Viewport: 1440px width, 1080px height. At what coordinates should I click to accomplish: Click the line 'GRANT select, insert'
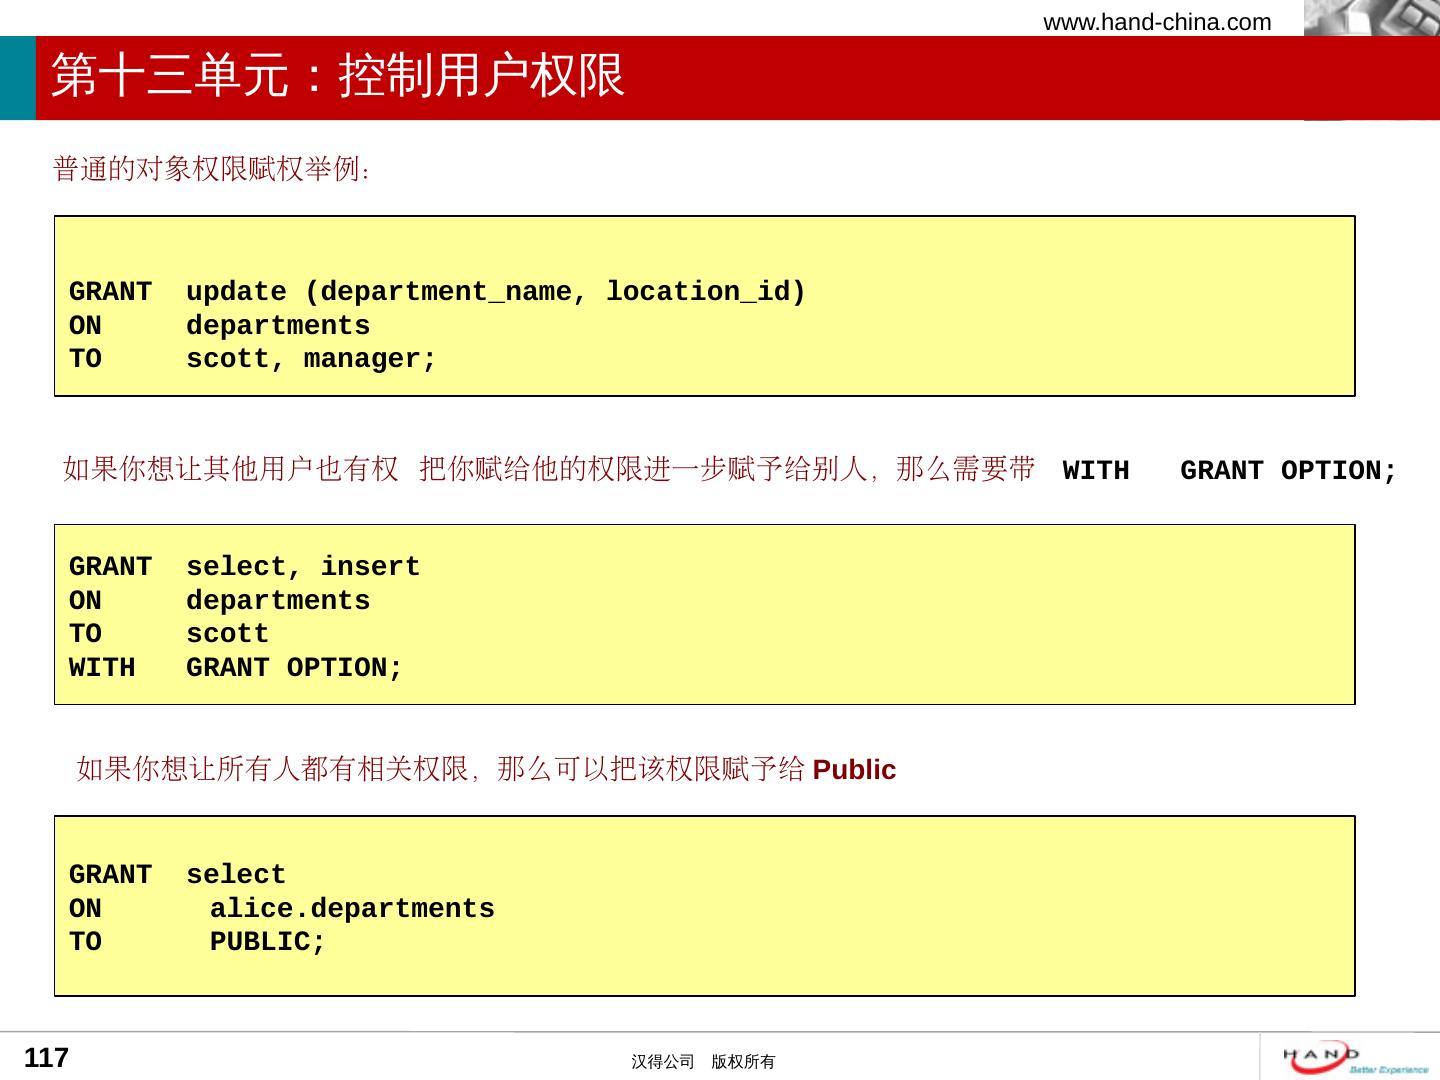point(244,567)
